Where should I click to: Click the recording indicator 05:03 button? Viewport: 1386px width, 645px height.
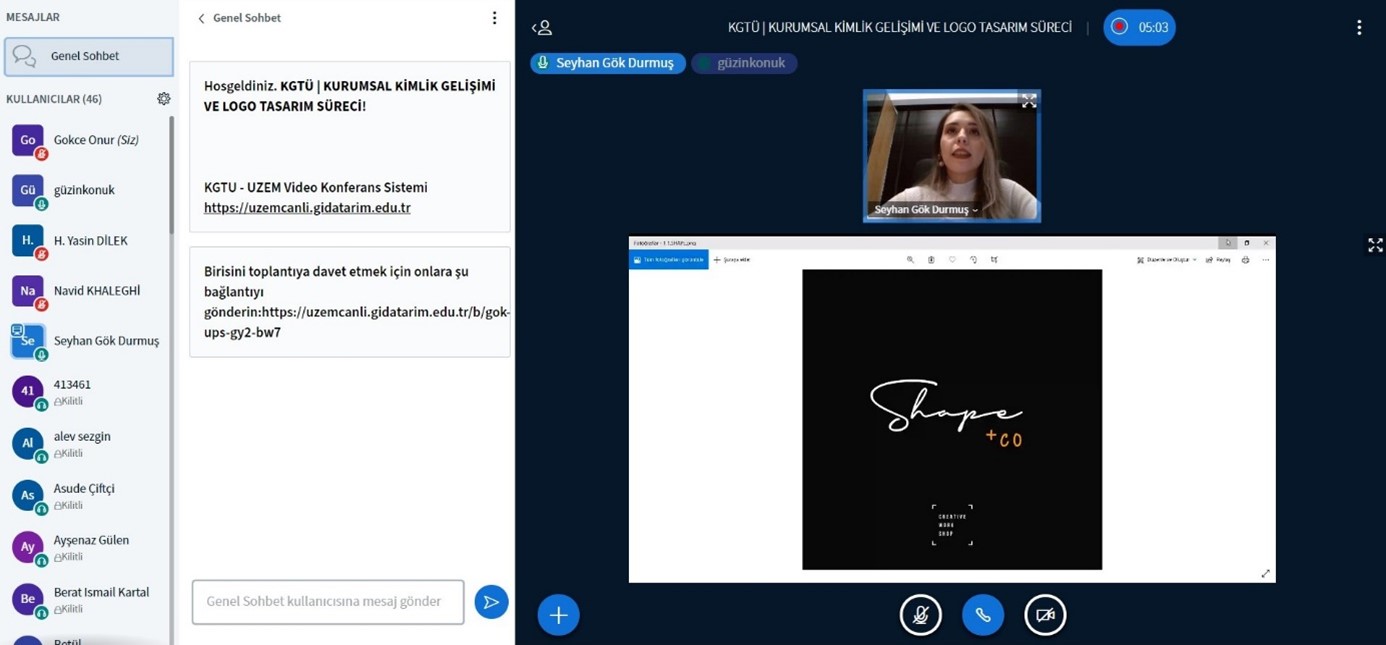point(1139,27)
